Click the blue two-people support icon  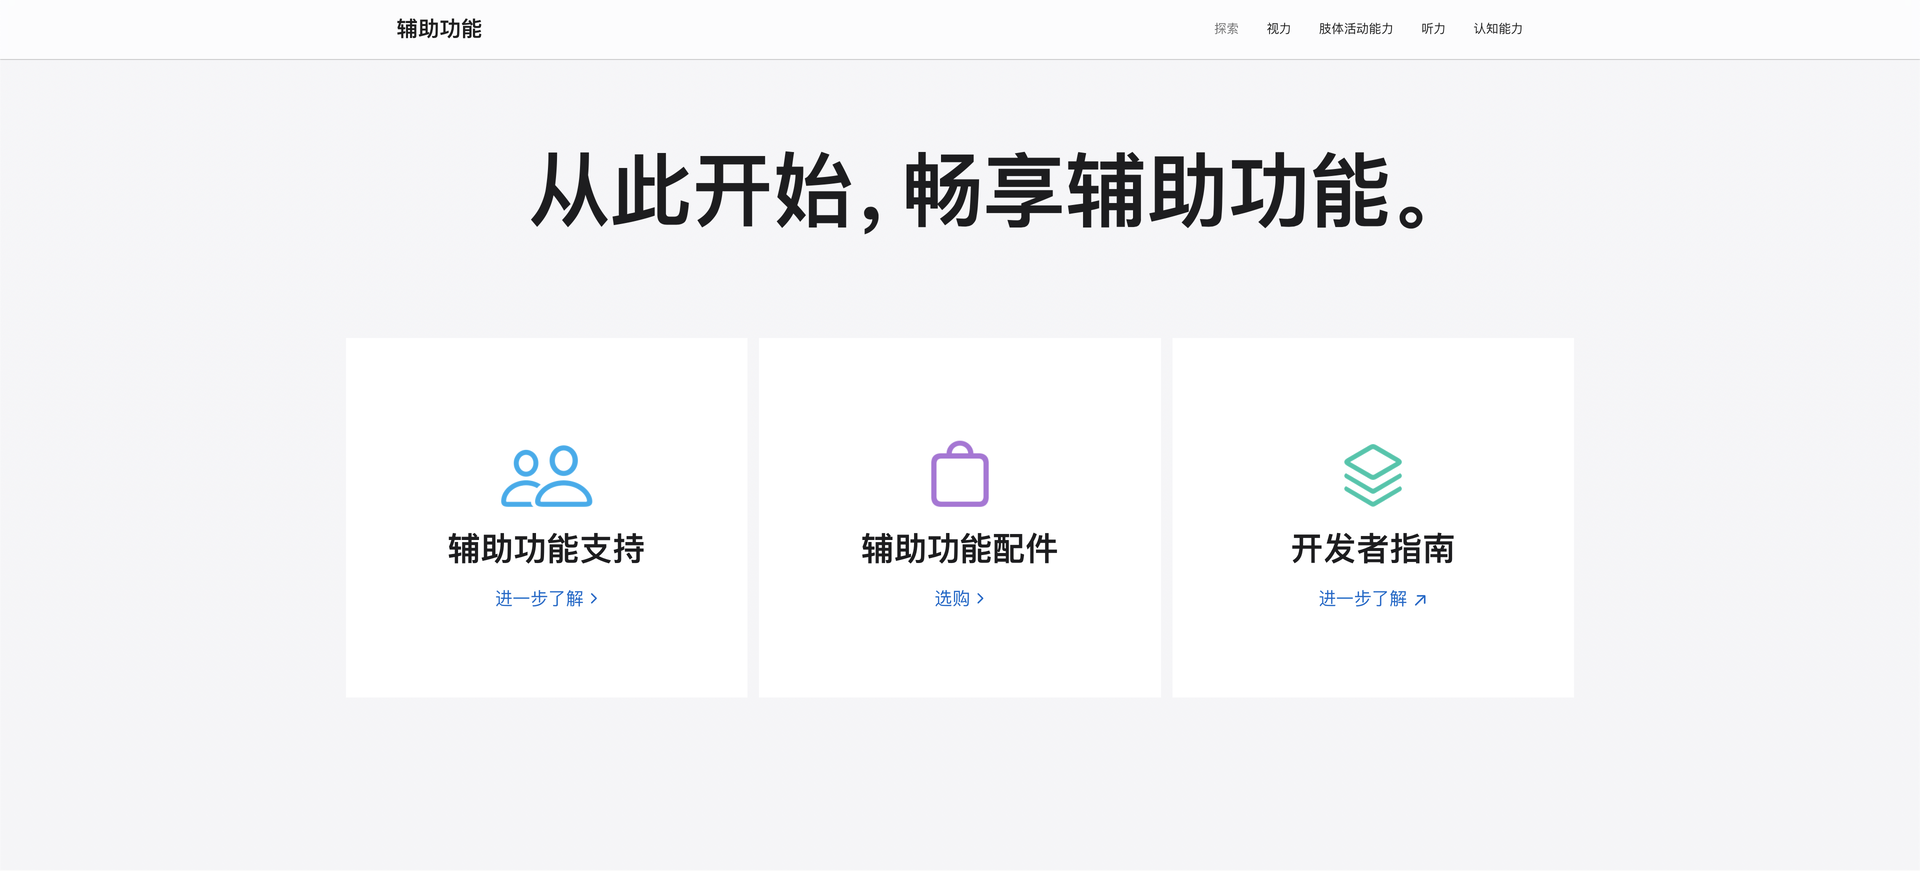(x=546, y=476)
